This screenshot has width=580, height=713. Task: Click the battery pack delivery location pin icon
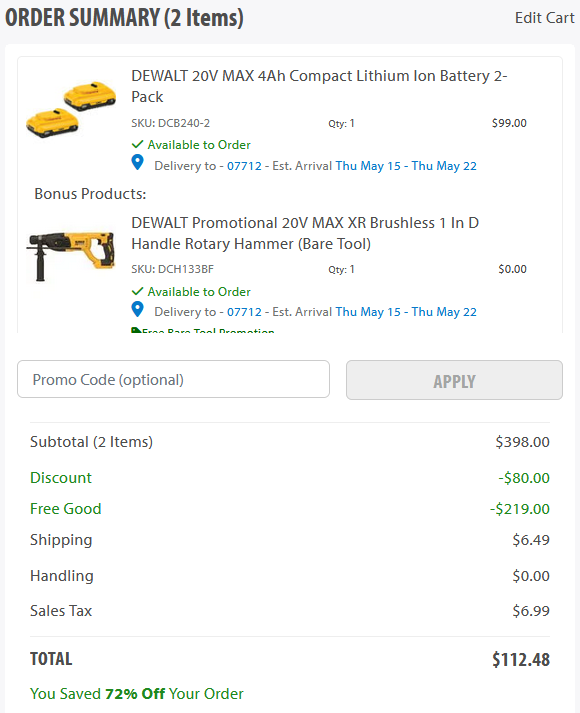(137, 163)
